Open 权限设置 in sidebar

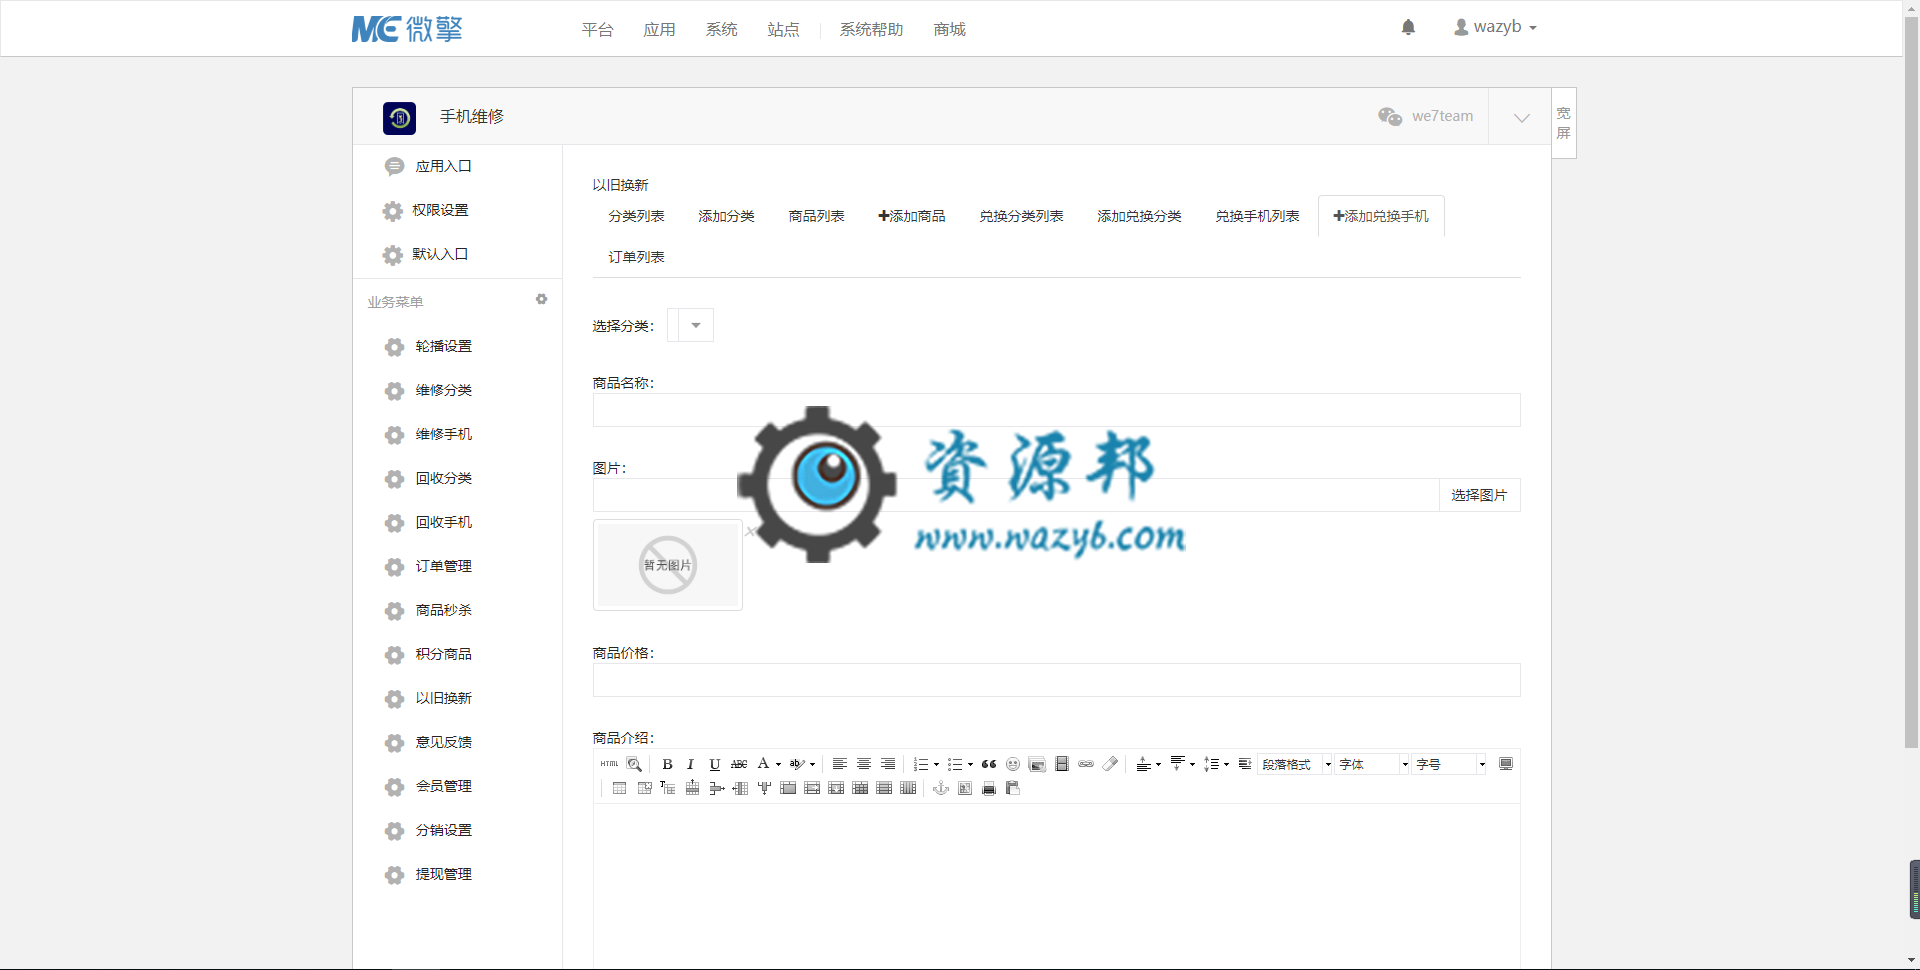440,210
